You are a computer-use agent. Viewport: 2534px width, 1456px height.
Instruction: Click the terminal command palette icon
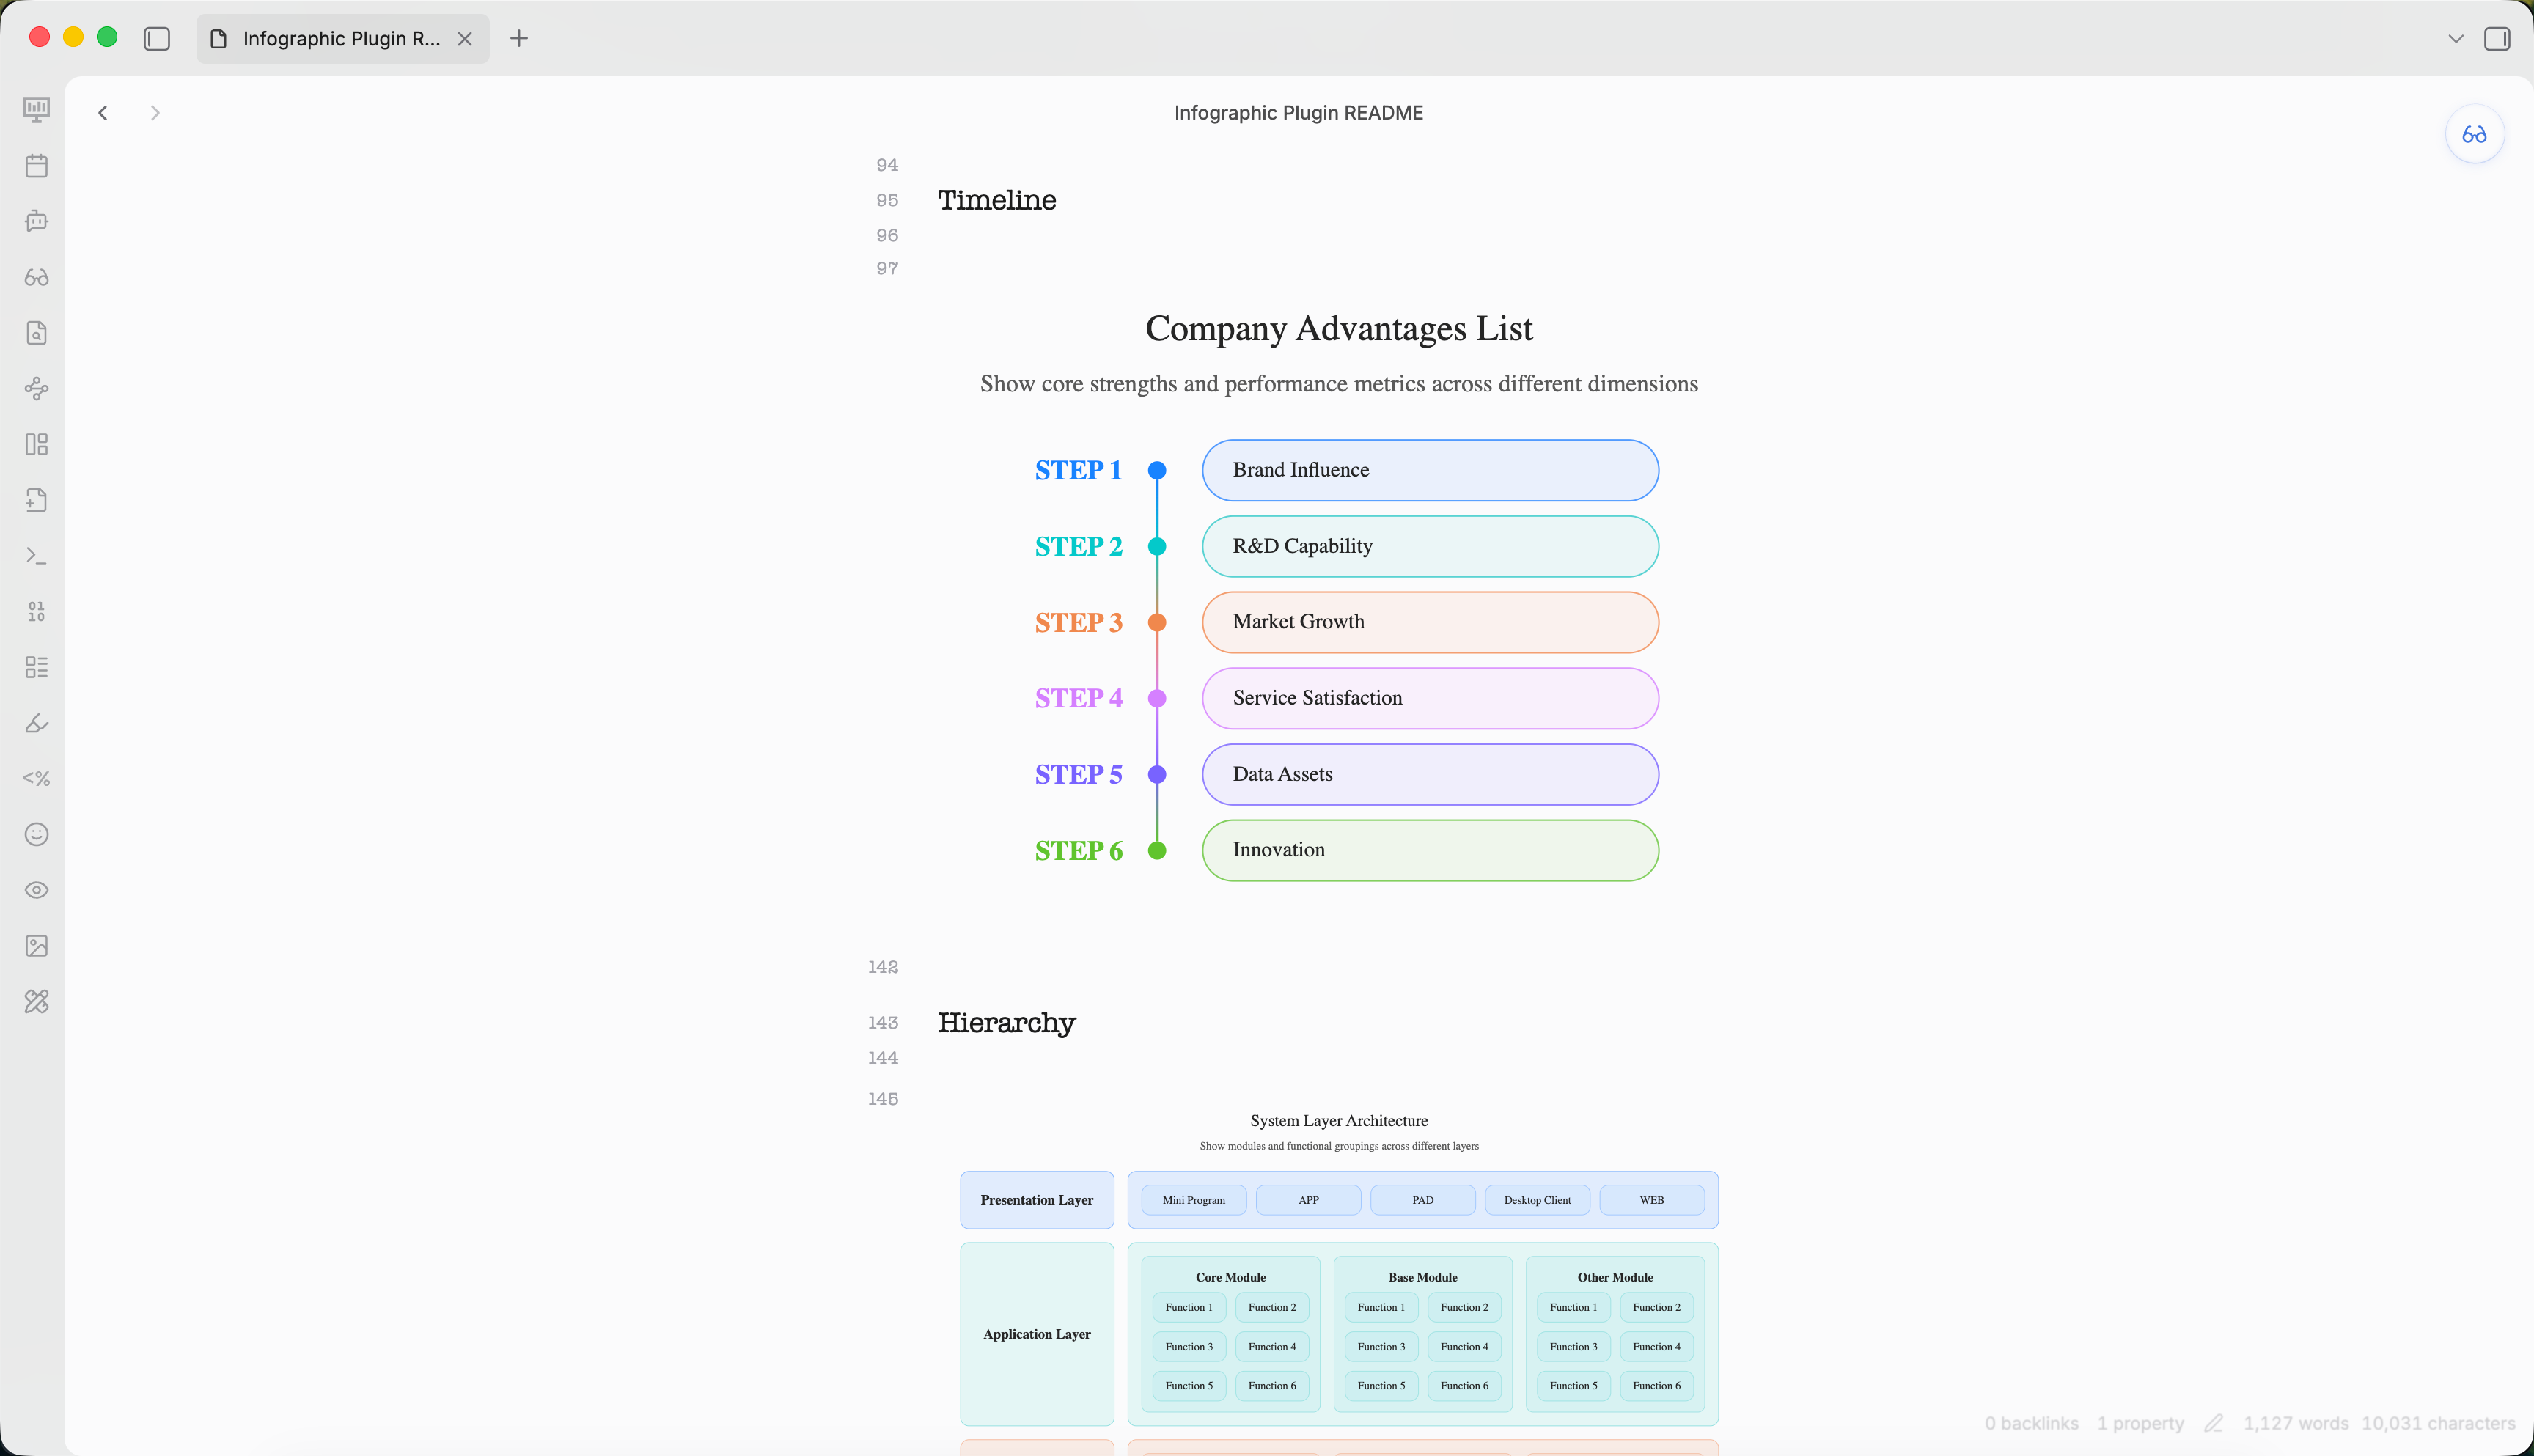36,556
